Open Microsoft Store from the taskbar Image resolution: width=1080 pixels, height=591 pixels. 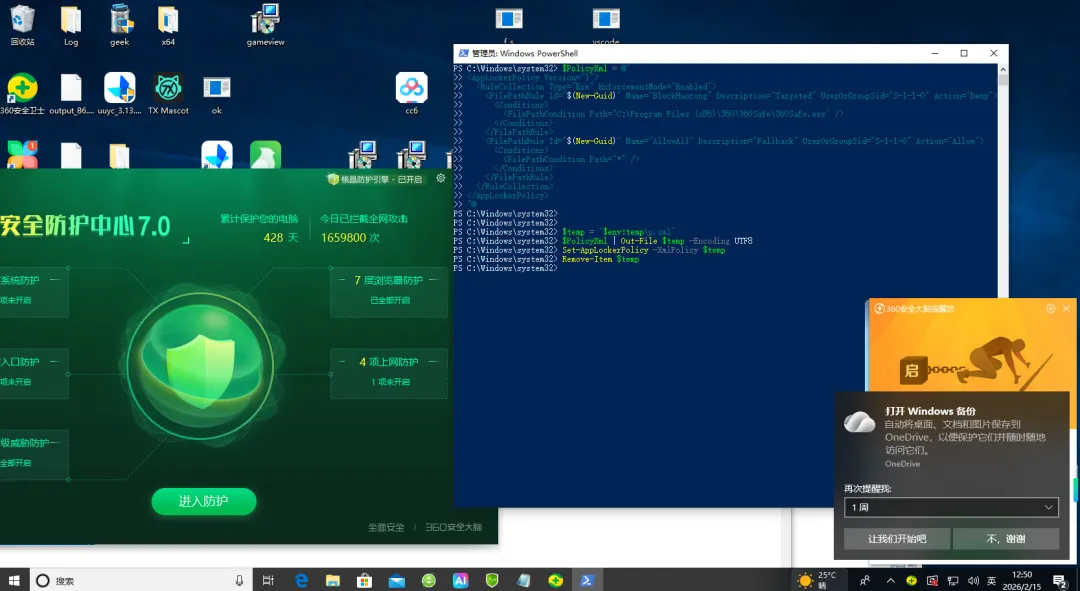click(x=364, y=581)
